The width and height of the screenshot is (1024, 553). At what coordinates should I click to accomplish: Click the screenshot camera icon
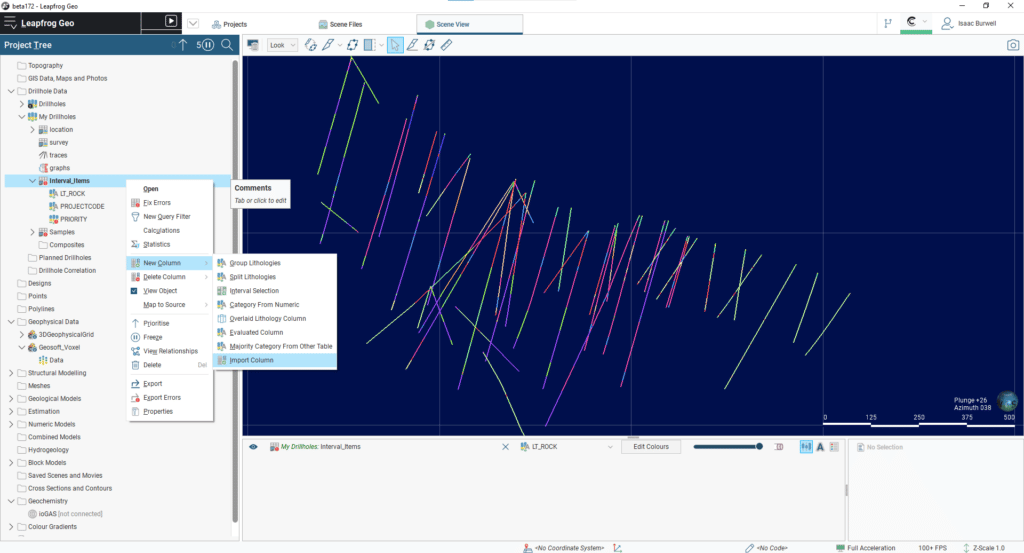coord(1013,45)
